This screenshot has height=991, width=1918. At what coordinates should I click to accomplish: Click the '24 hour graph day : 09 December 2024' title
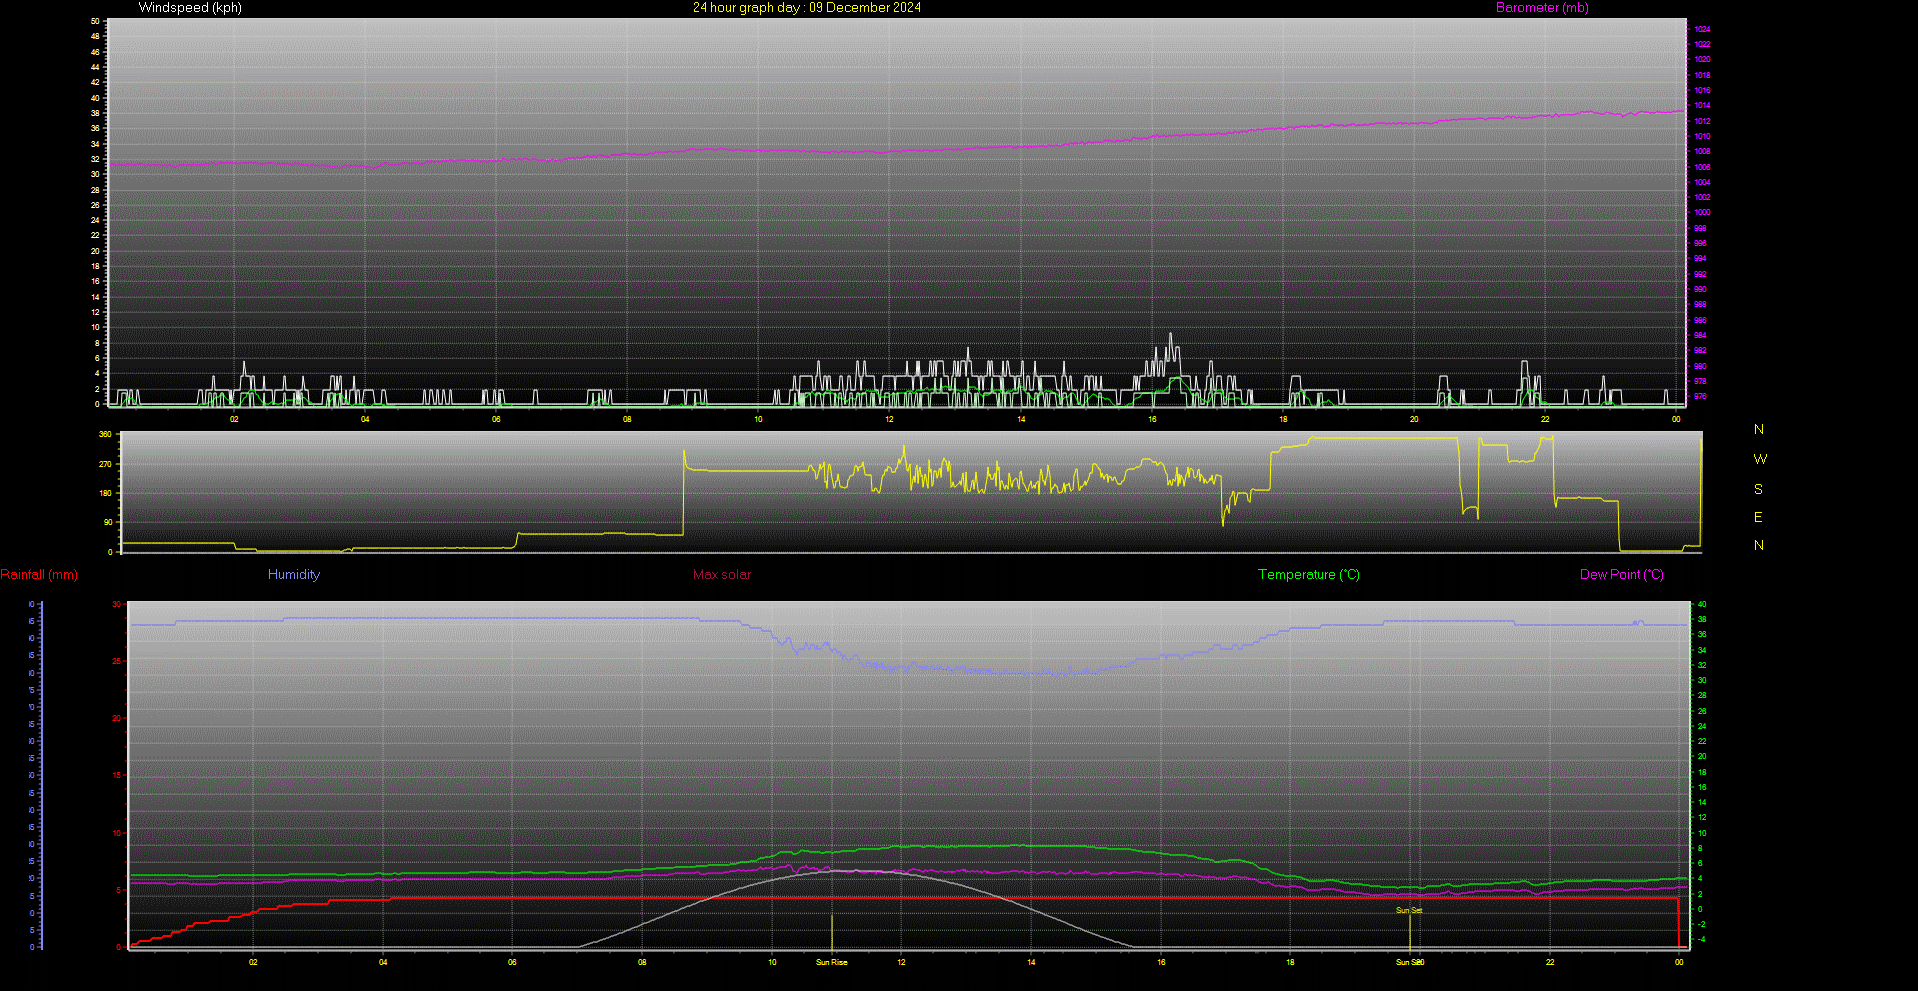[807, 8]
